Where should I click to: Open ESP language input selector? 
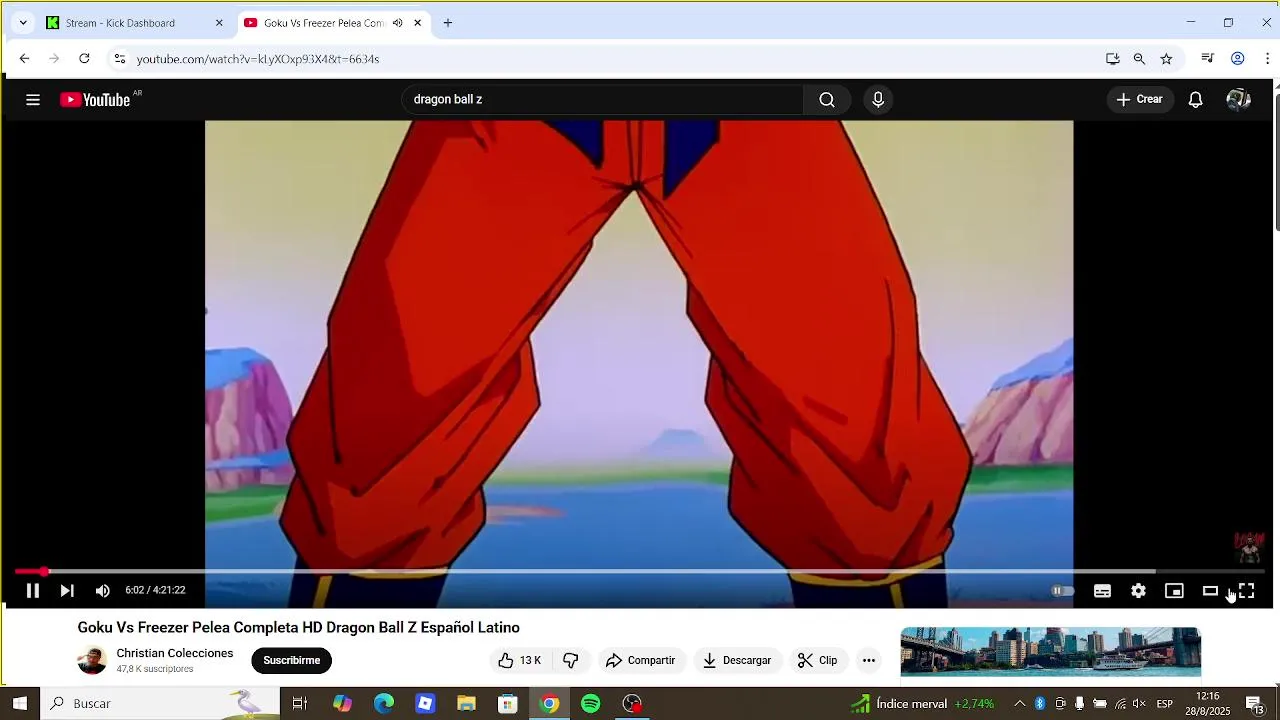tap(1165, 703)
